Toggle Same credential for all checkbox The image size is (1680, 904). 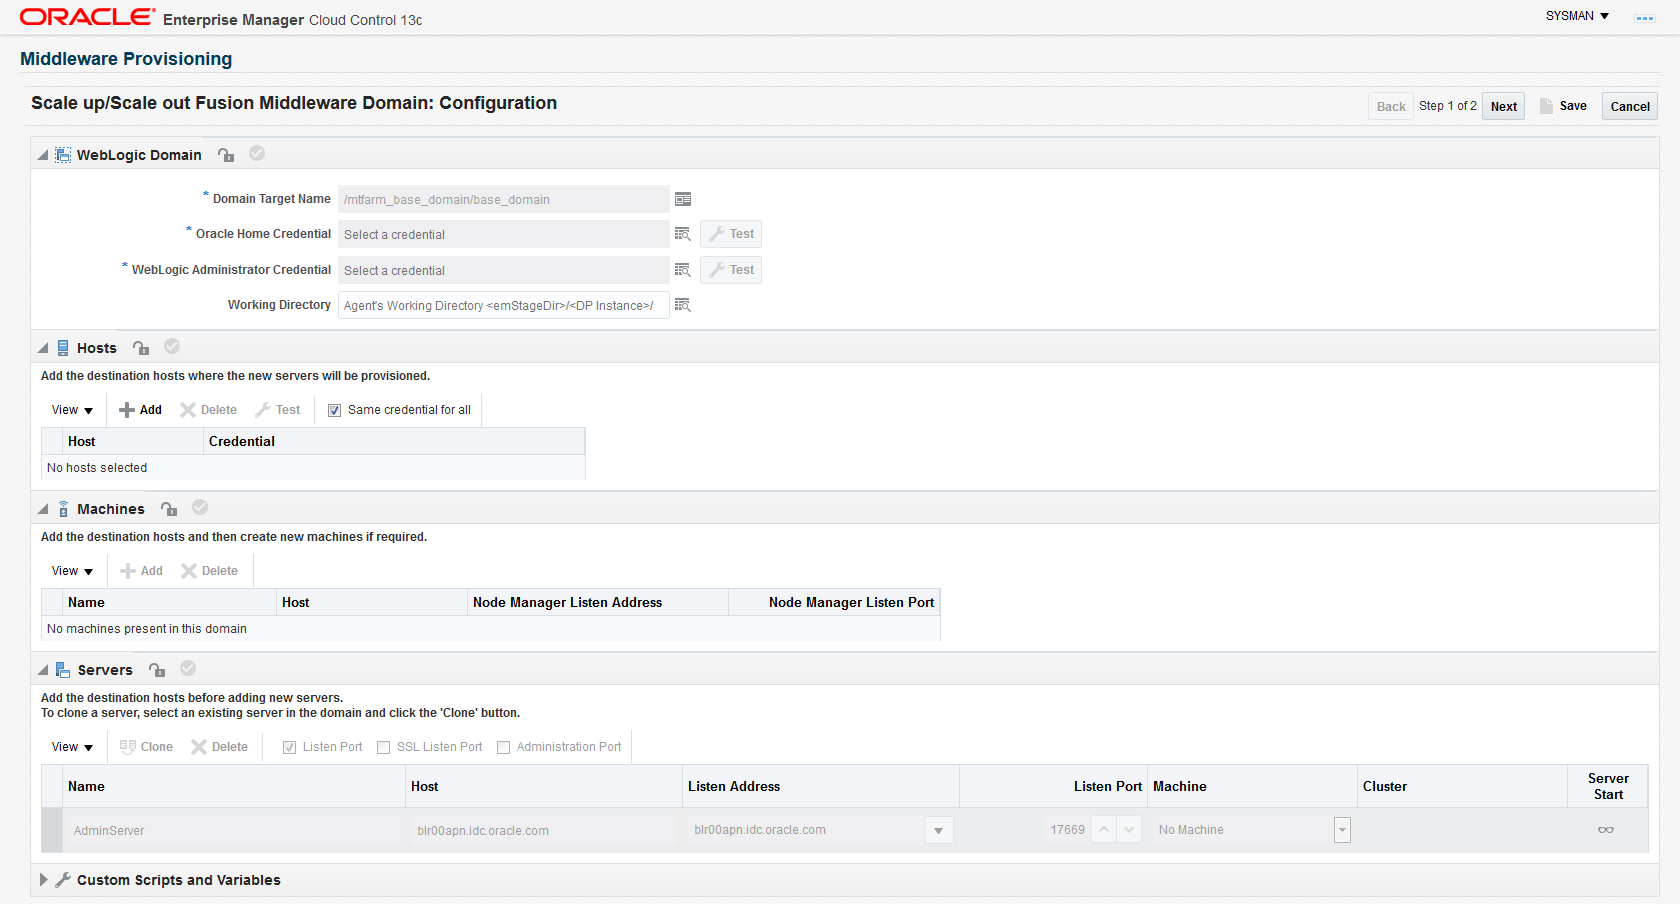(335, 410)
